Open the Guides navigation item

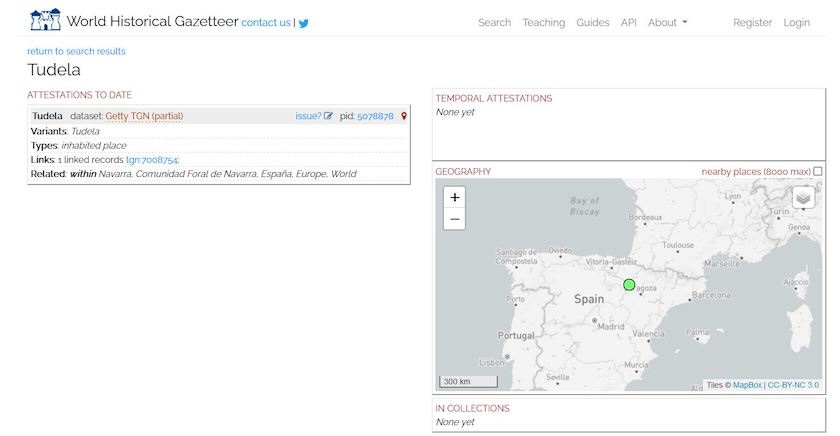[593, 22]
